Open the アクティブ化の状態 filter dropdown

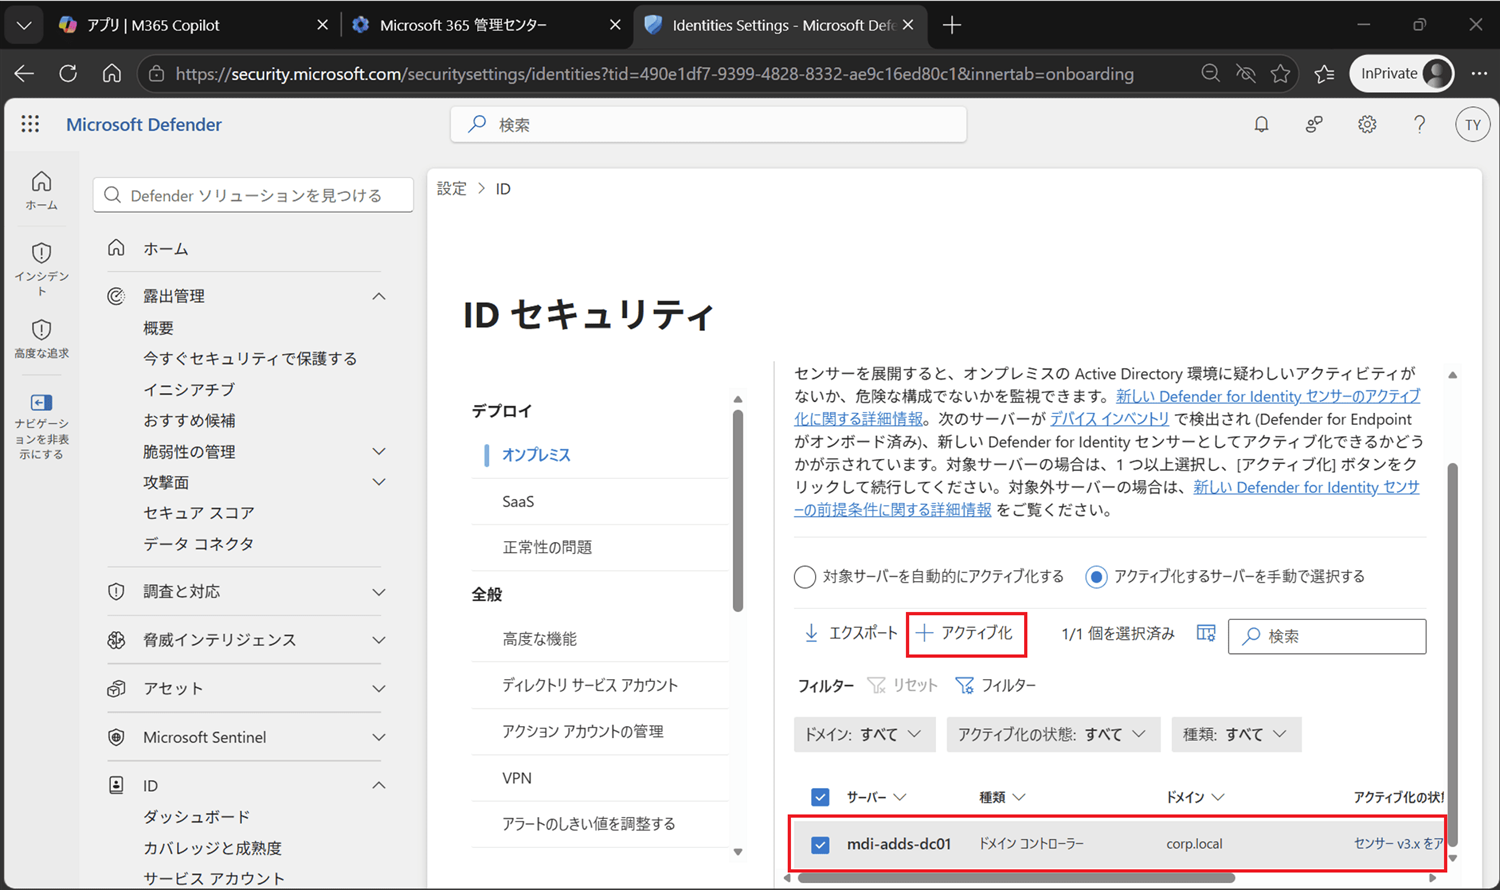tap(1053, 734)
